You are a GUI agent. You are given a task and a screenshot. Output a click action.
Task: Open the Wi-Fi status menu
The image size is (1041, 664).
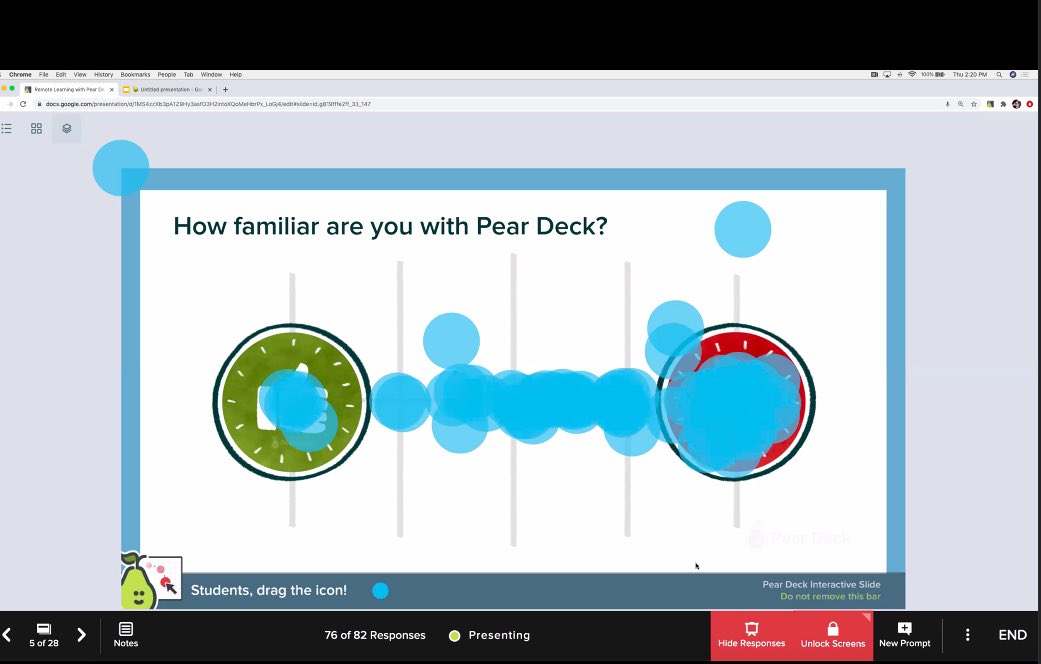coord(912,74)
